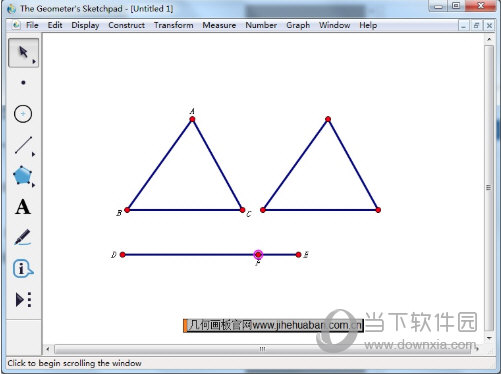Expand the Straightedge tool flyout triangle
The height and width of the screenshot is (374, 501).
(x=33, y=154)
